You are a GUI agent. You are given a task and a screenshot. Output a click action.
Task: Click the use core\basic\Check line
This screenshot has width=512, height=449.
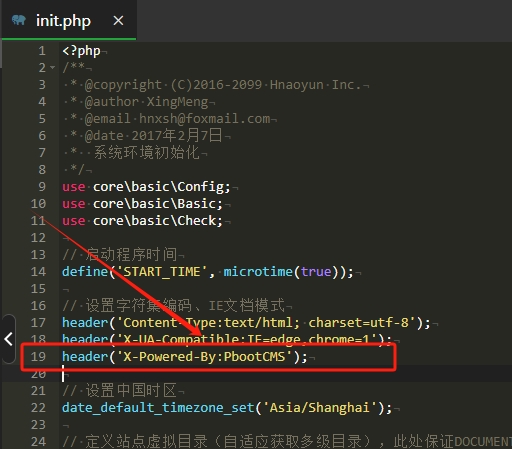coord(142,221)
